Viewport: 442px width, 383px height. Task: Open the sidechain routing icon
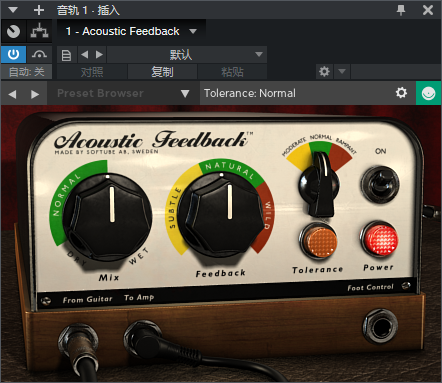39,31
